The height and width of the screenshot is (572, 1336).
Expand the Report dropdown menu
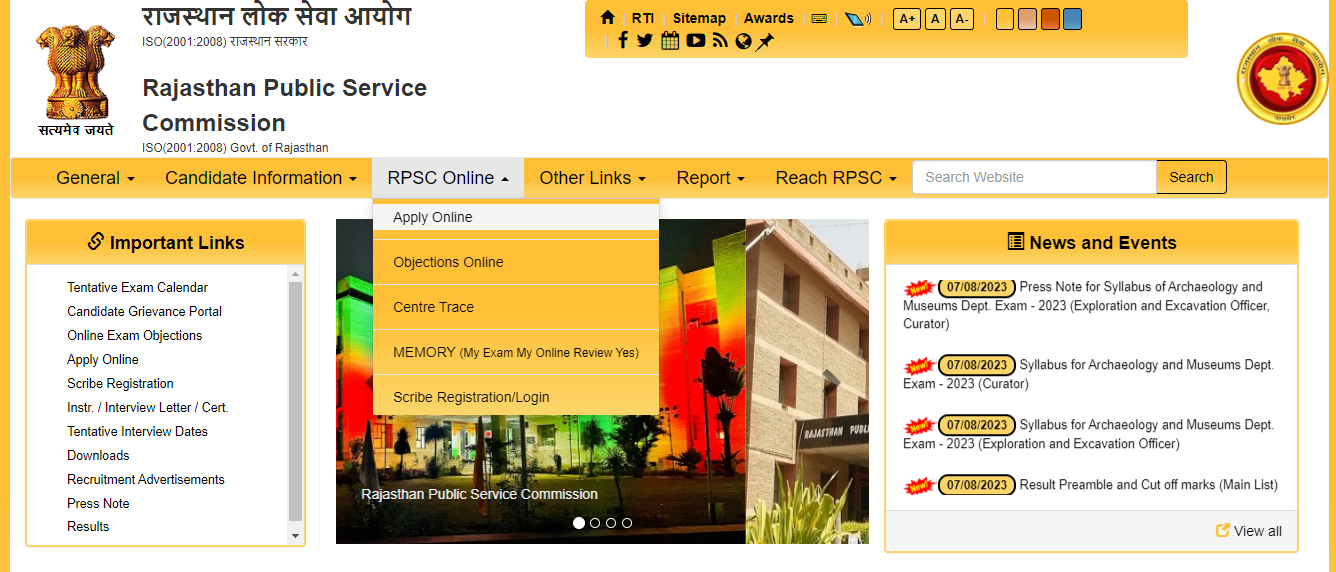[x=710, y=178]
